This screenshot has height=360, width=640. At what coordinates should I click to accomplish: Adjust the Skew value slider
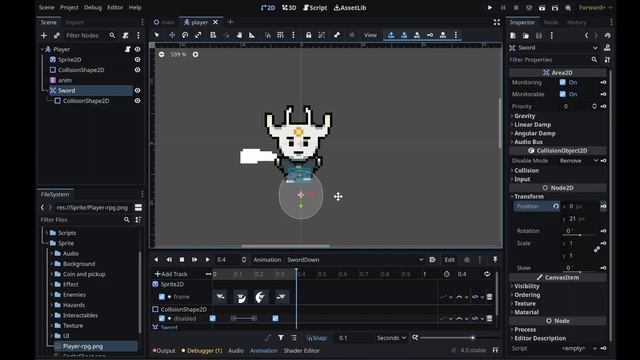(580, 272)
